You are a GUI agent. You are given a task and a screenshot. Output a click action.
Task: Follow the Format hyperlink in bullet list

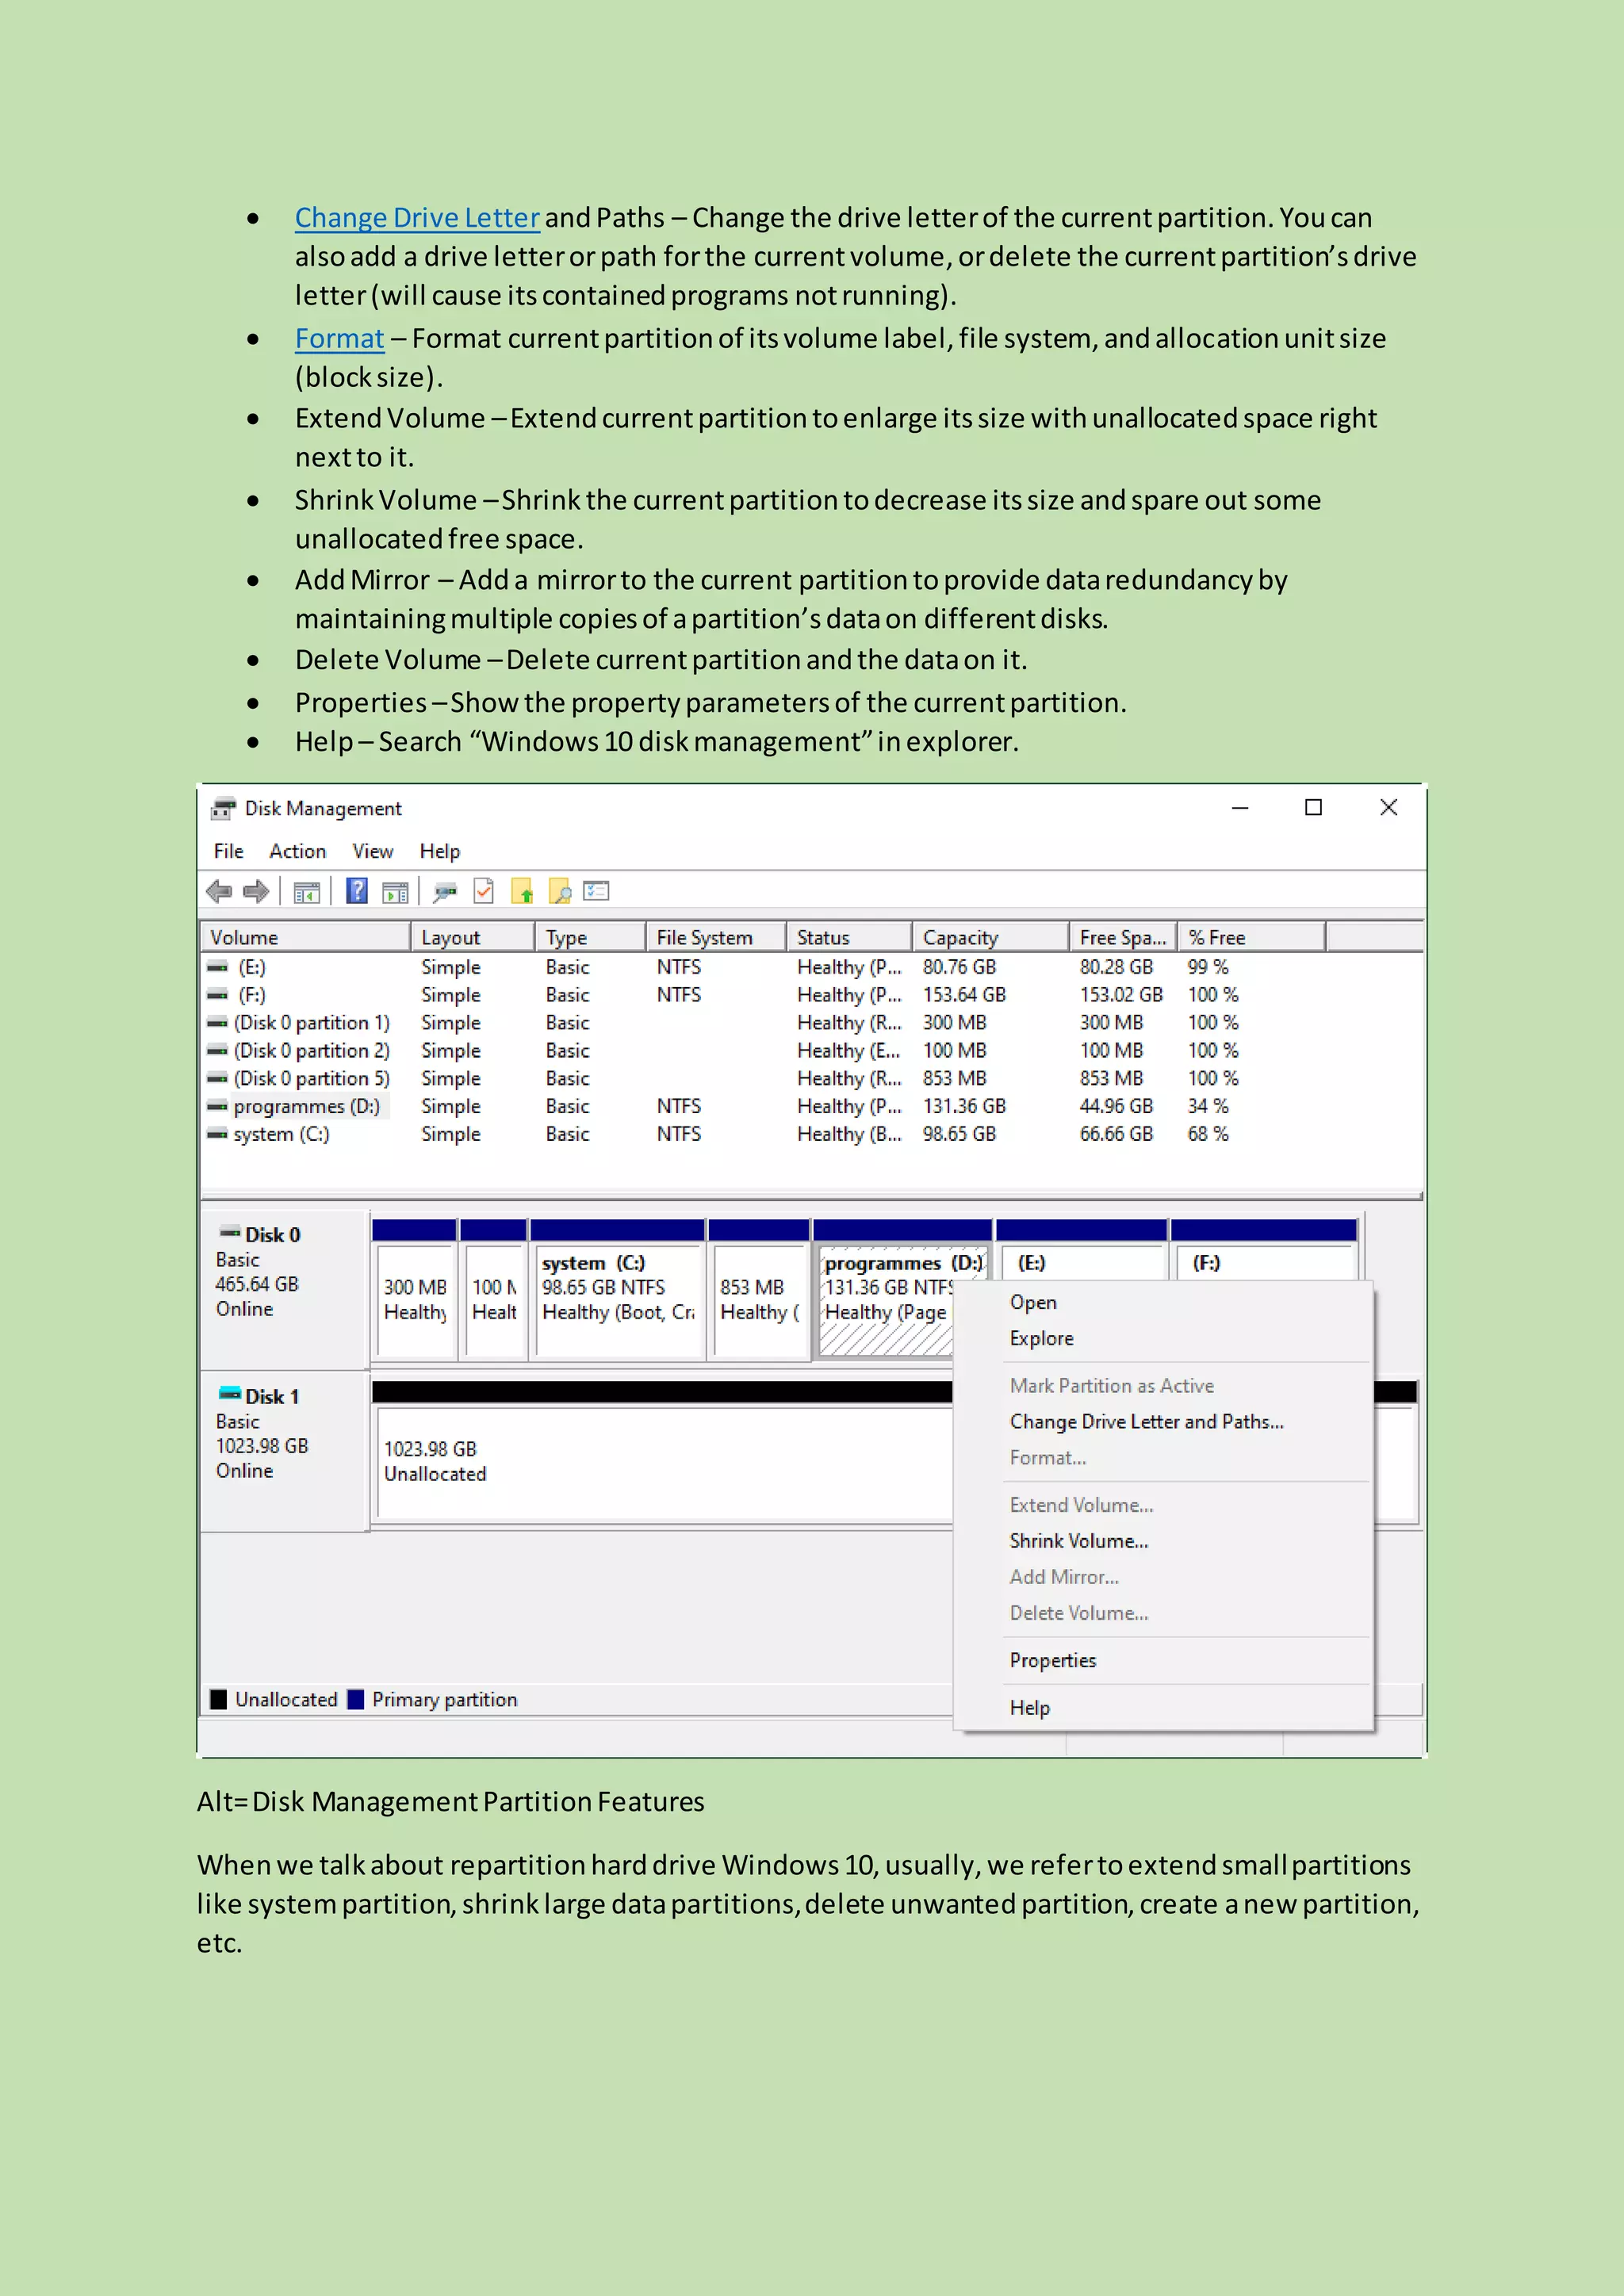[339, 338]
